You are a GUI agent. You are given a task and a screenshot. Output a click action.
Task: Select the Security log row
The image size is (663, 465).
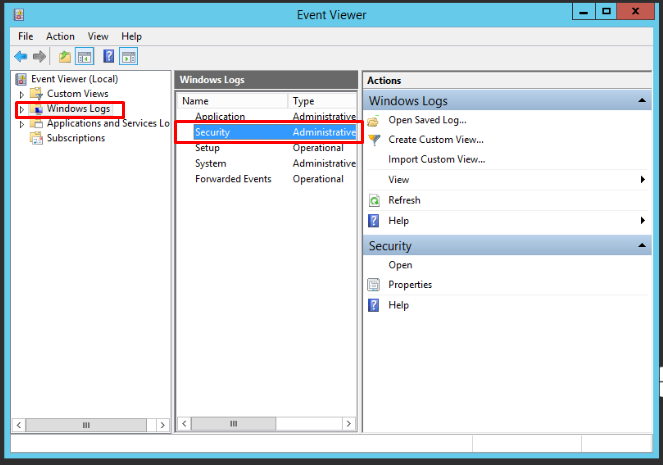267,132
